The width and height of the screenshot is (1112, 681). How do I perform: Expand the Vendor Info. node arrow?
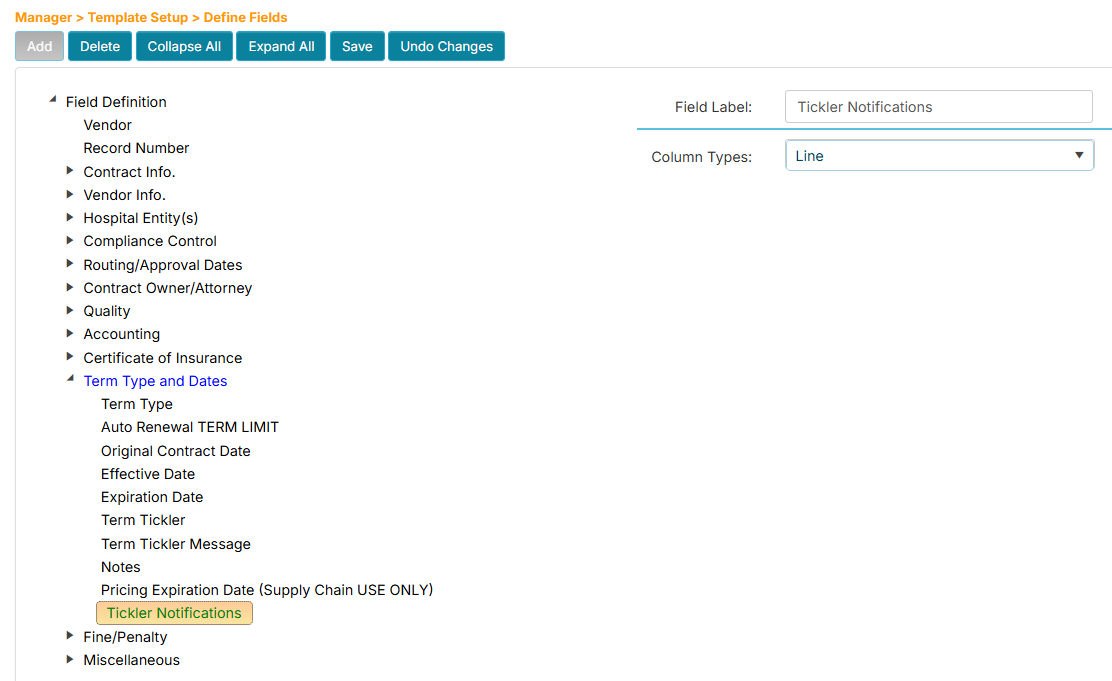tap(70, 194)
